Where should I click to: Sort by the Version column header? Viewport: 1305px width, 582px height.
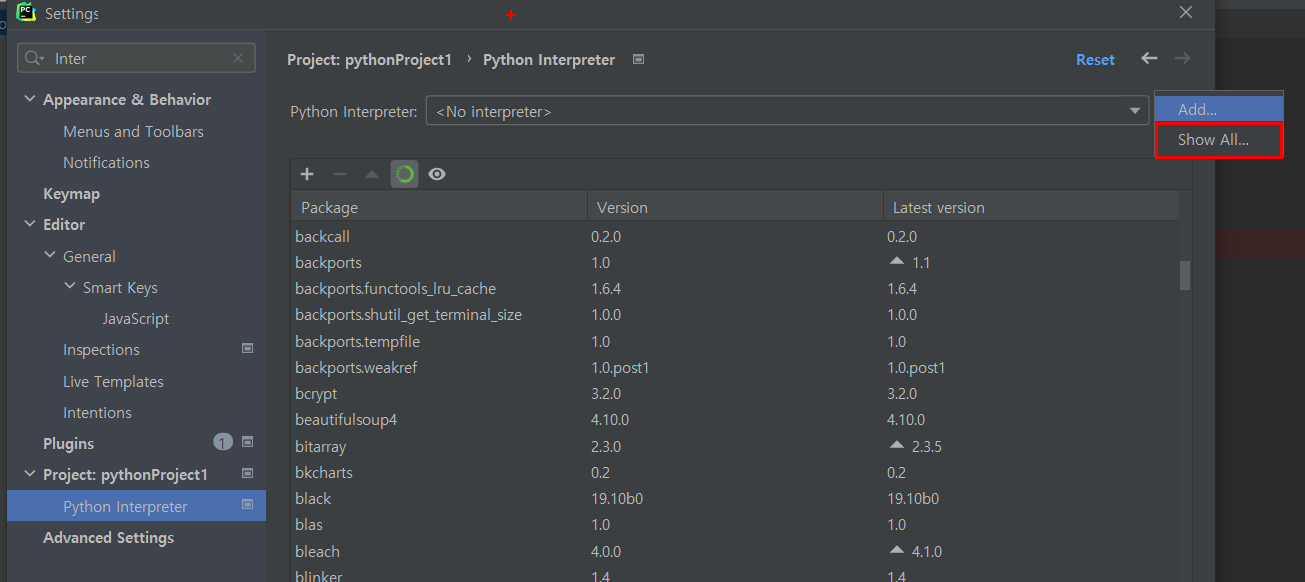735,207
